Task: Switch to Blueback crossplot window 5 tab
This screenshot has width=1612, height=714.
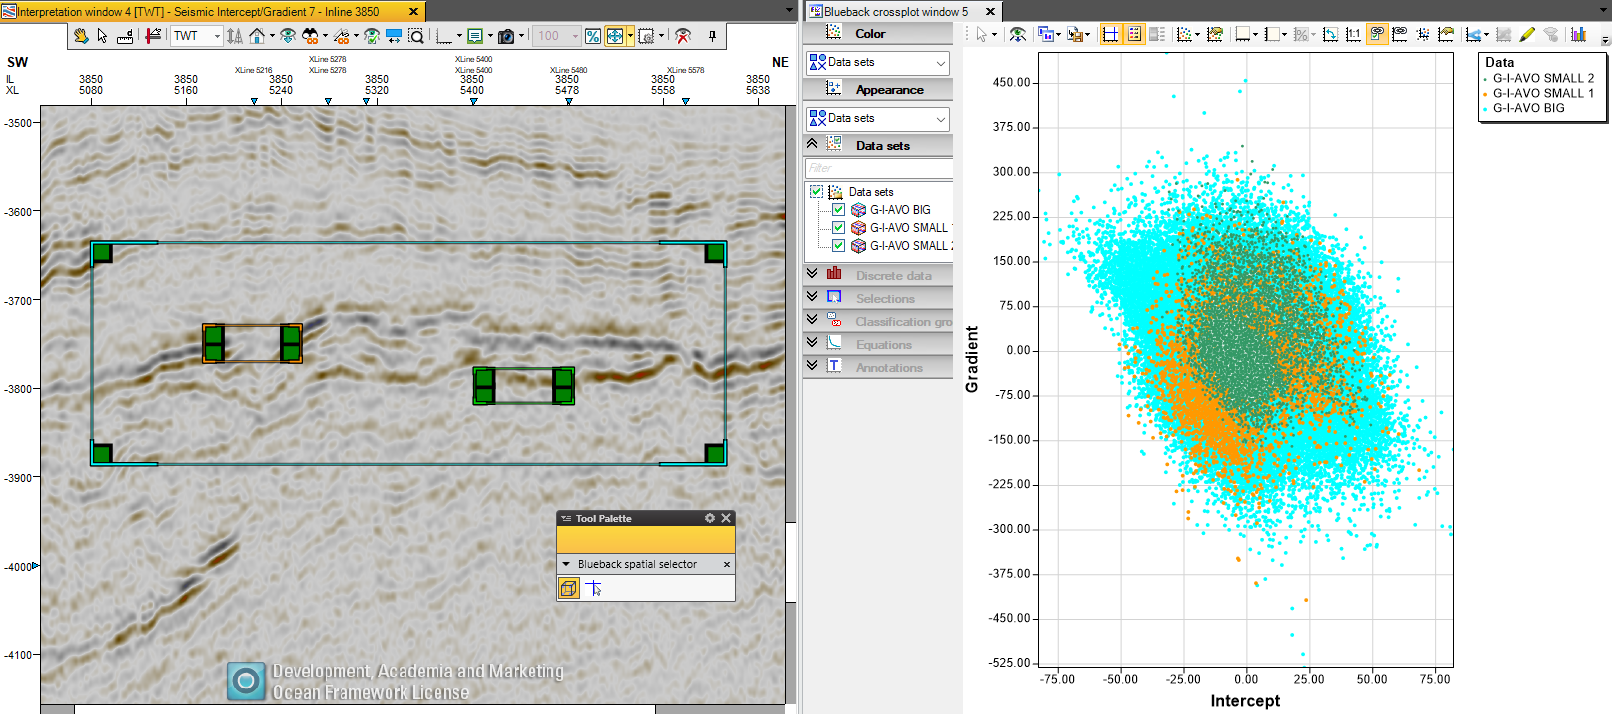Action: [x=895, y=12]
